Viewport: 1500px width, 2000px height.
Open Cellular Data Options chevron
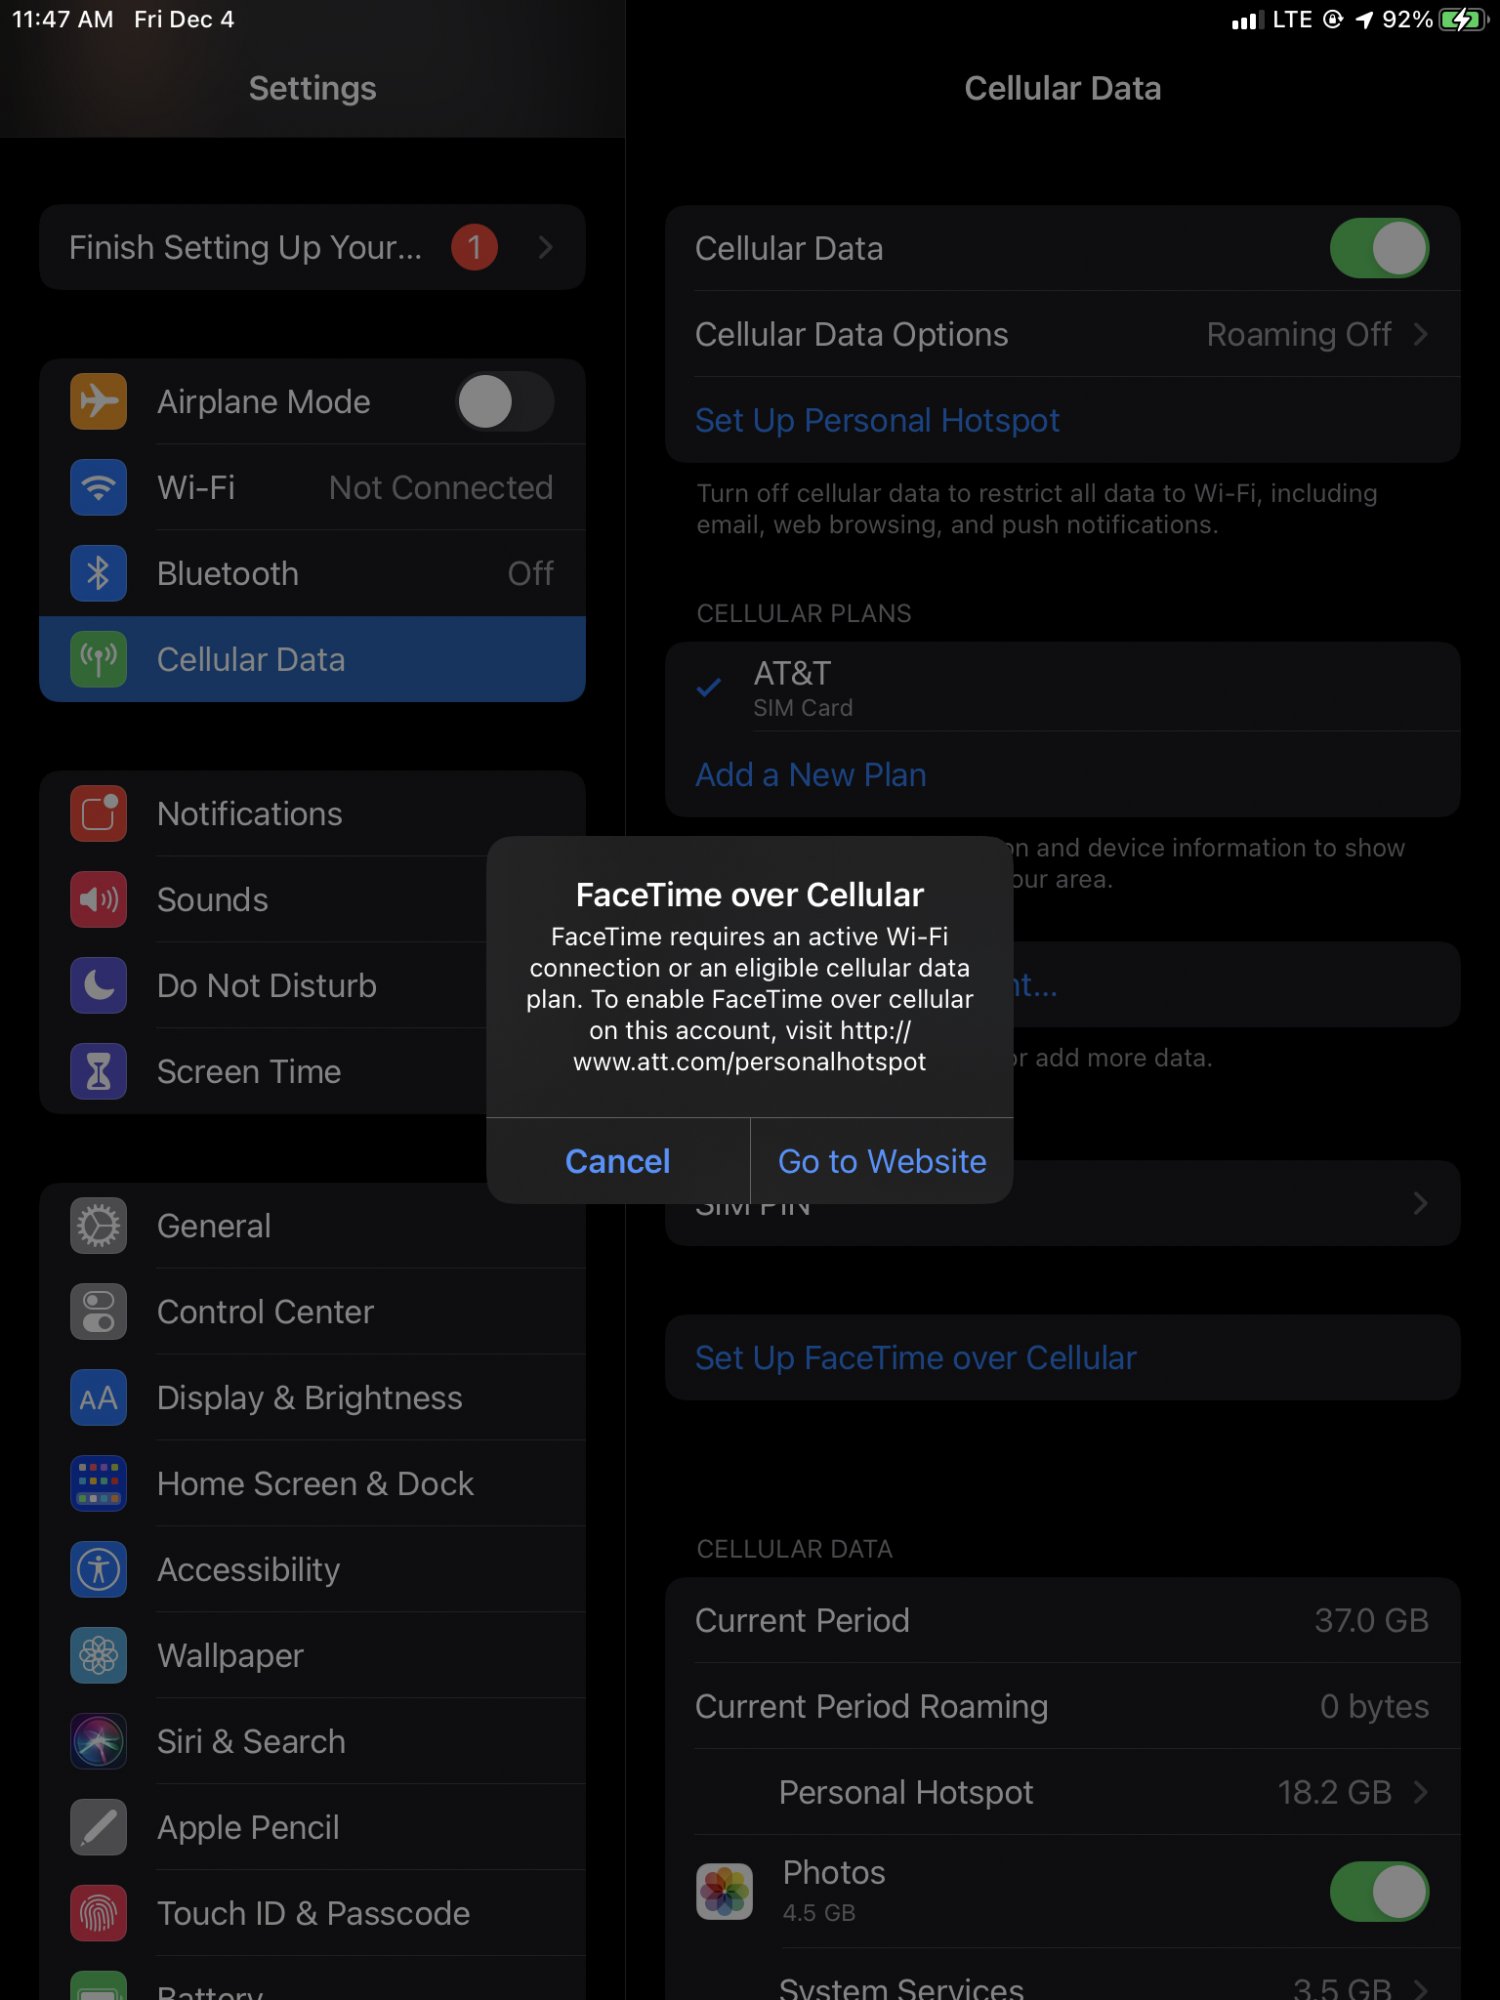point(1420,334)
